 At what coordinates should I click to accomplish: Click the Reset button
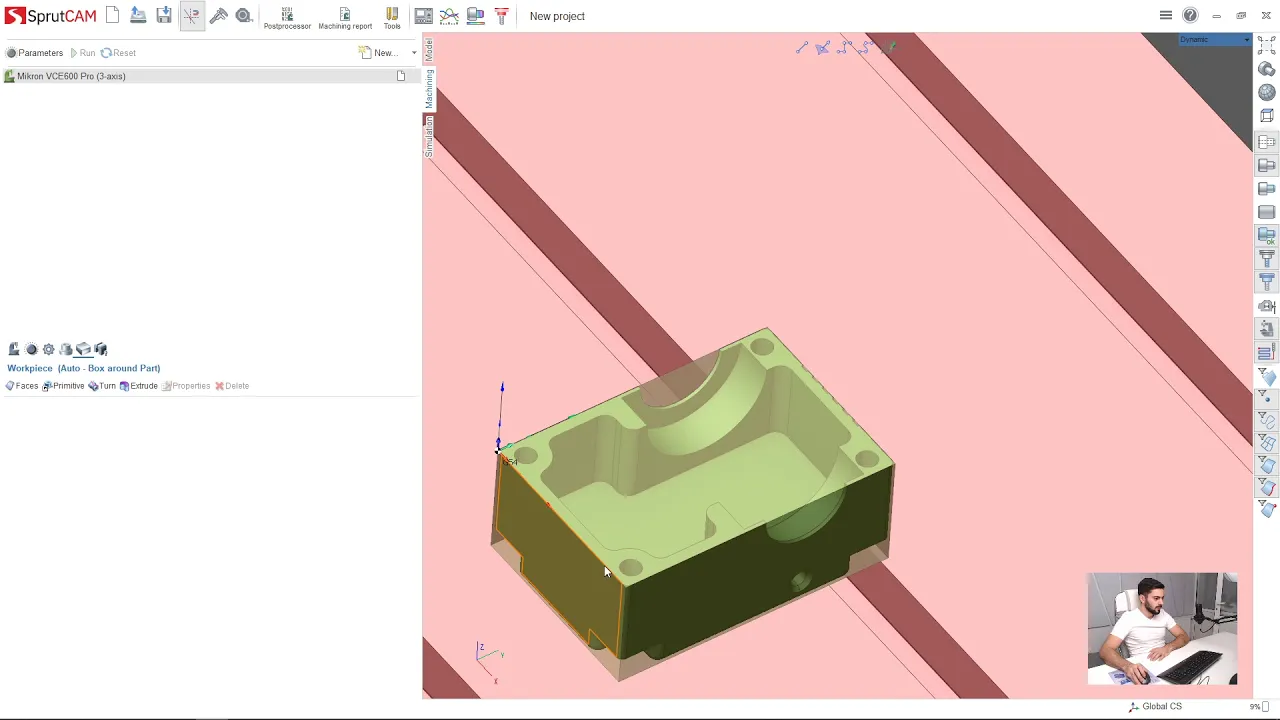pyautogui.click(x=118, y=53)
